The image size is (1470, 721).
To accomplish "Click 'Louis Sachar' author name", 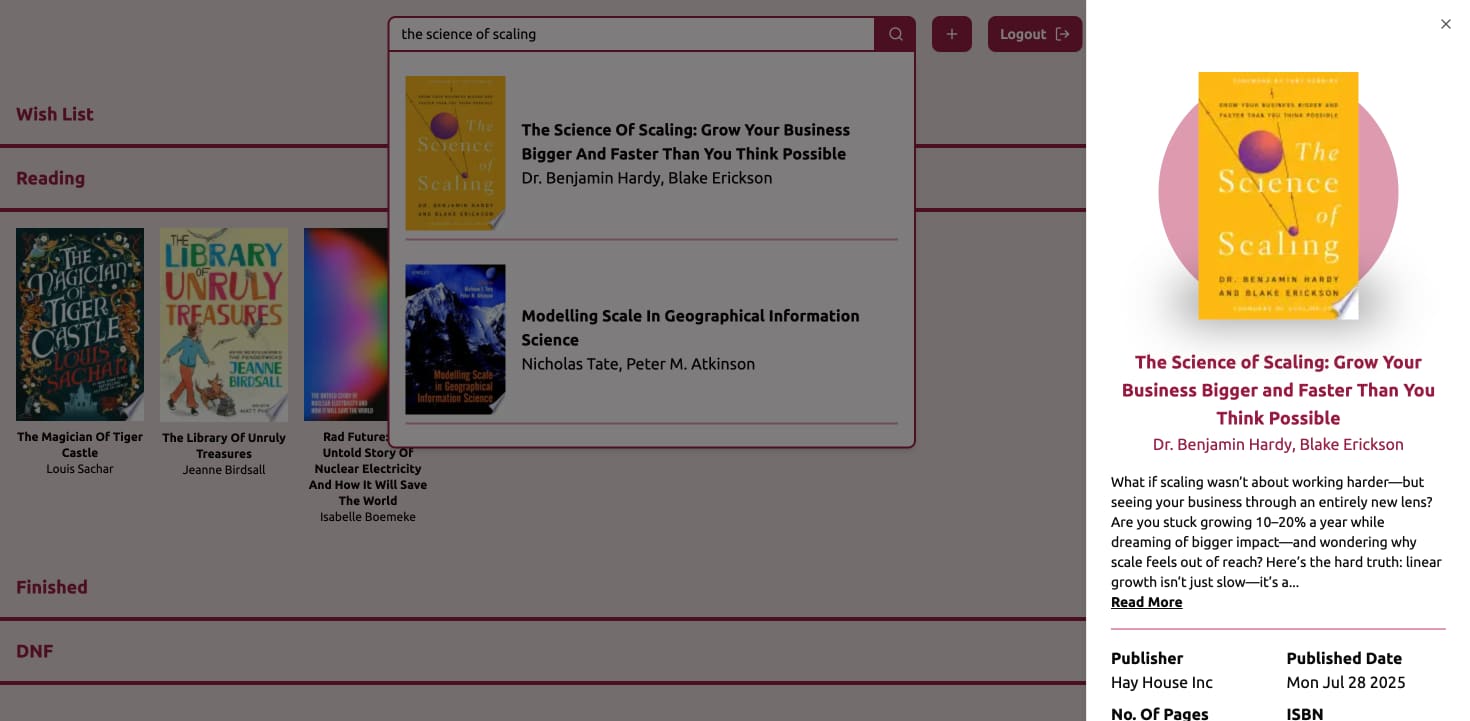I will (x=80, y=469).
